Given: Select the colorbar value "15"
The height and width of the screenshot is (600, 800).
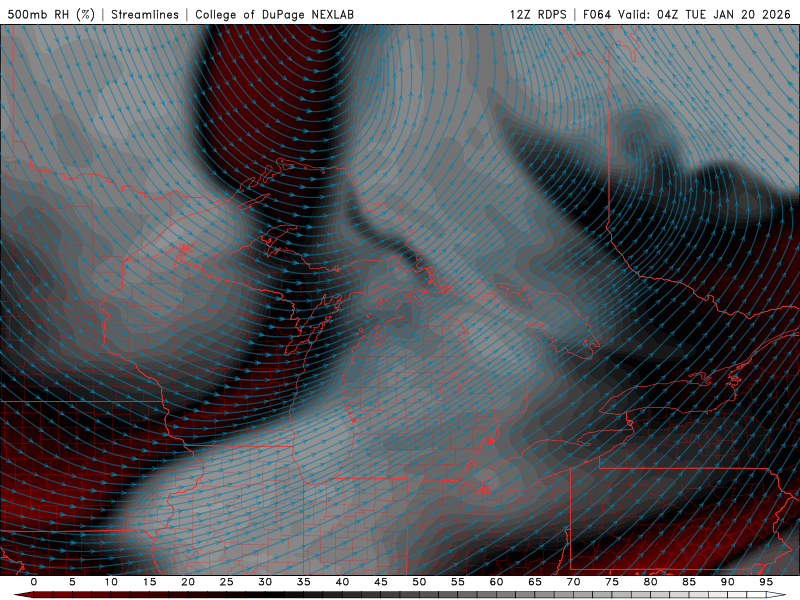Looking at the screenshot, I should click(x=149, y=582).
